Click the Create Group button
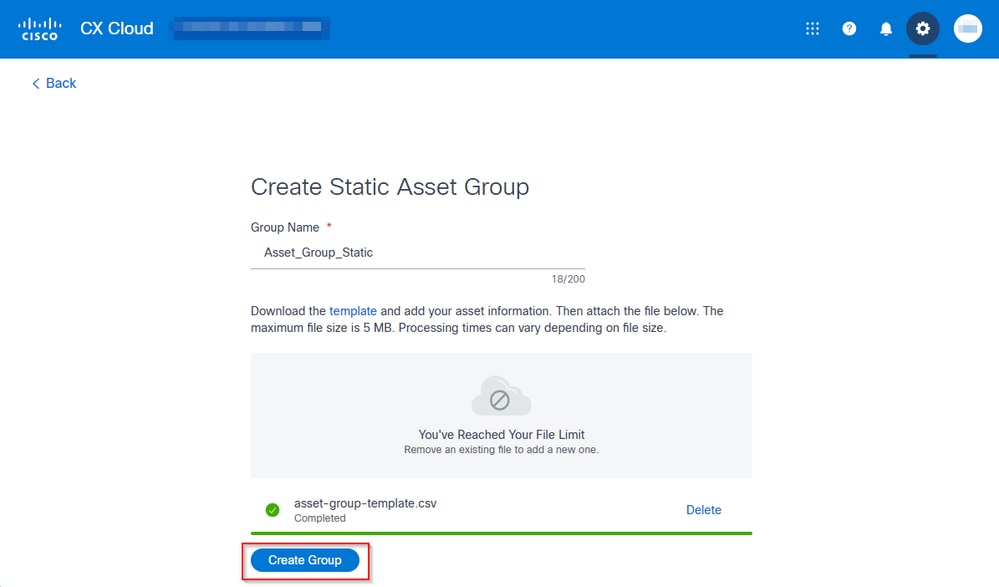Screen dimensions: 999x587 pos(305,560)
